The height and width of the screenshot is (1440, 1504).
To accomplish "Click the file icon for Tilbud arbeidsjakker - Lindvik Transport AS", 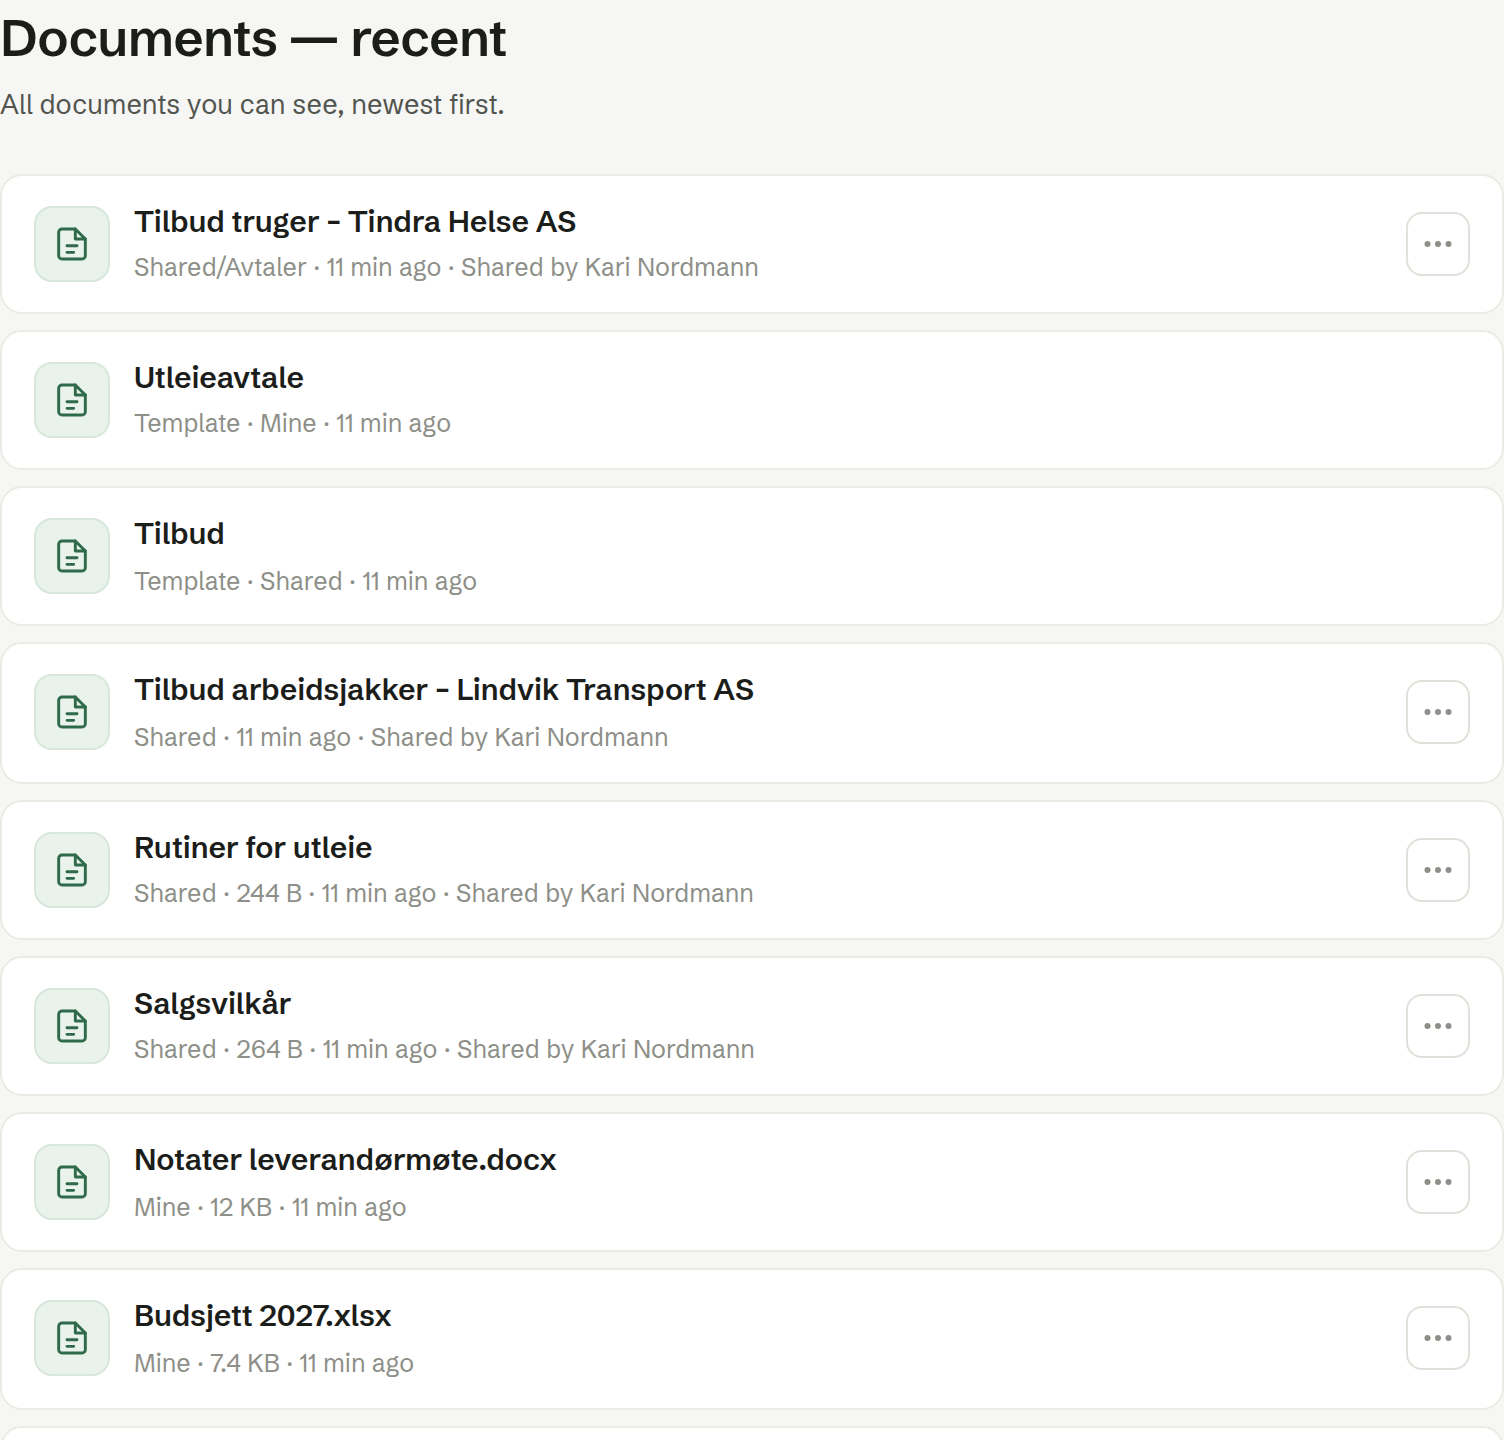I will (72, 712).
